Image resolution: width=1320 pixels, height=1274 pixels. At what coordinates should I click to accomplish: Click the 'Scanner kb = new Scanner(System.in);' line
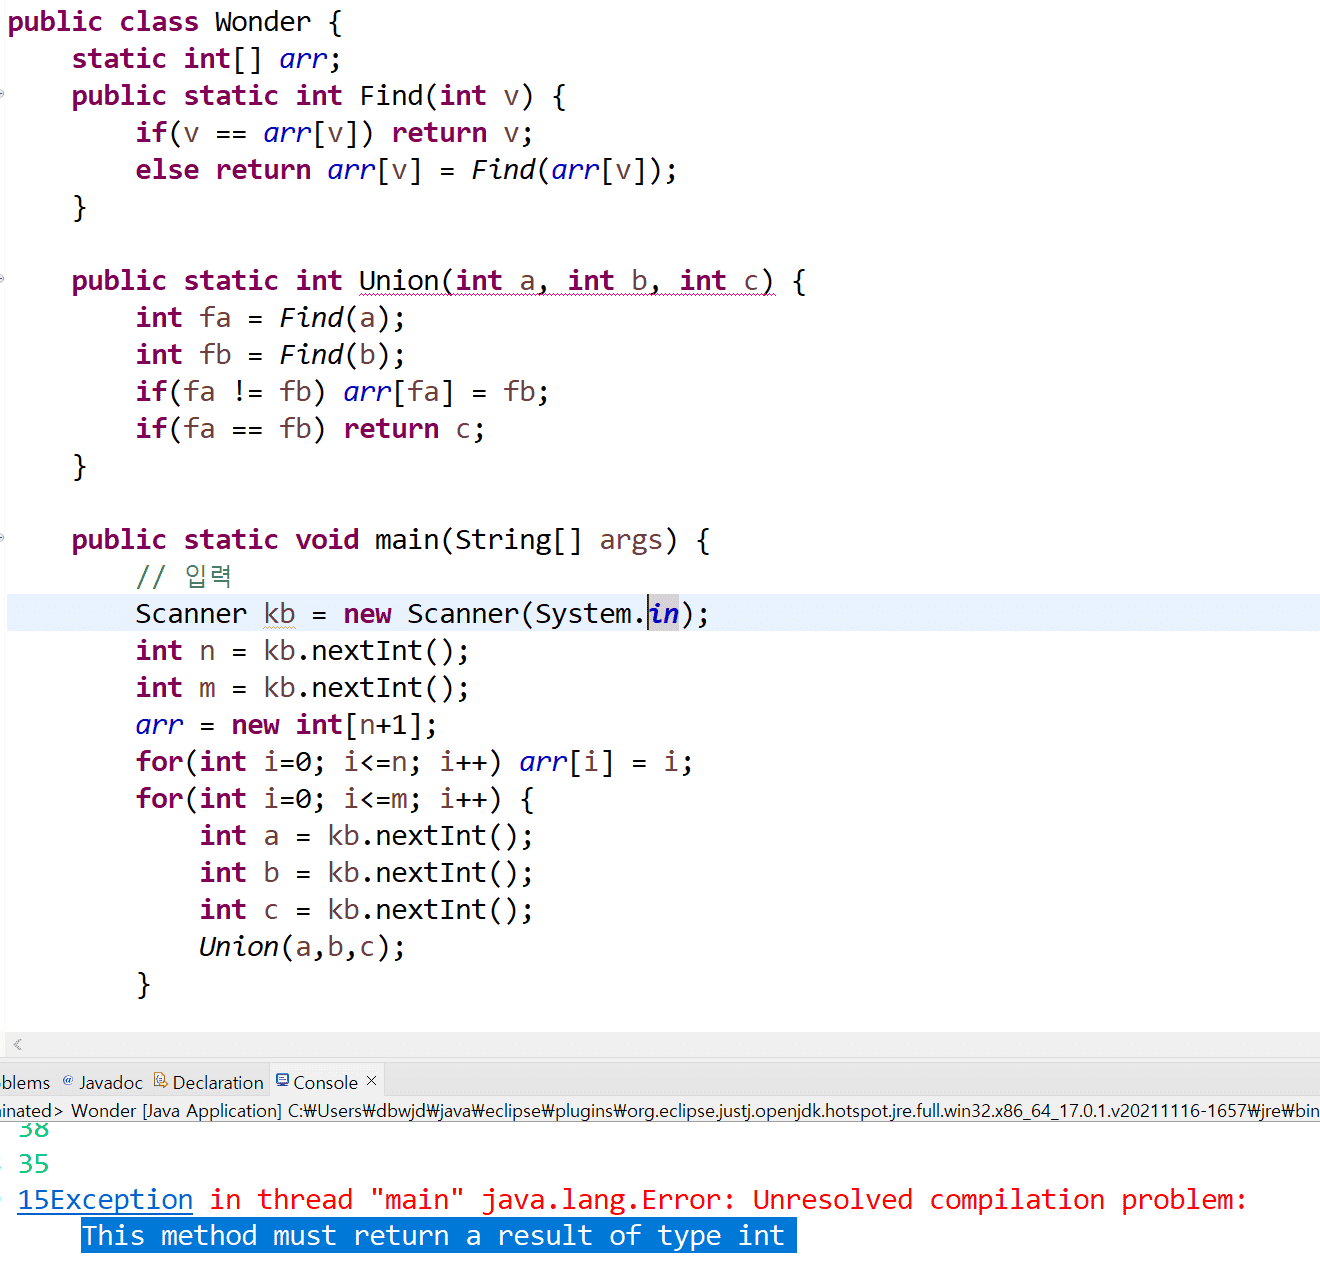coord(422,614)
